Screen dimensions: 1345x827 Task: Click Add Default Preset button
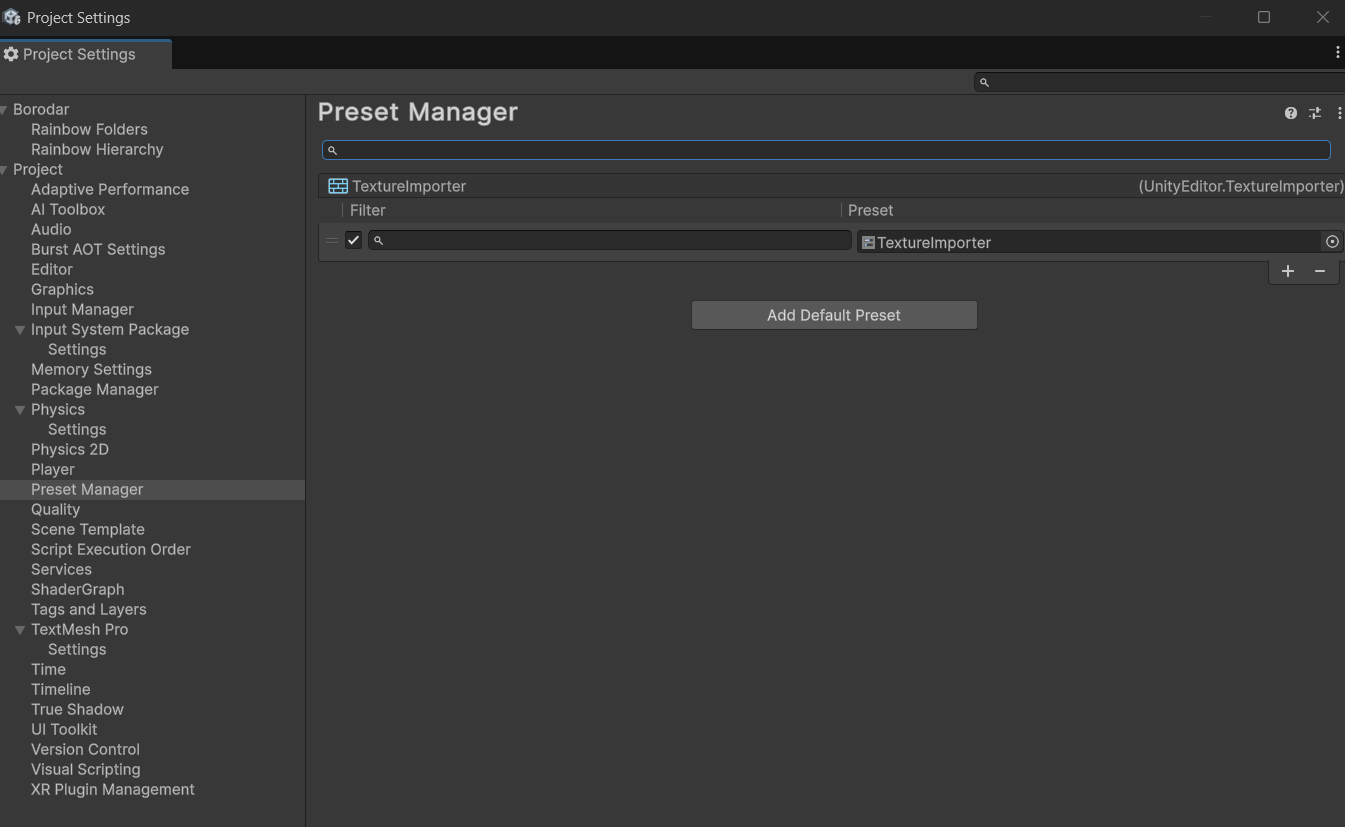point(834,315)
